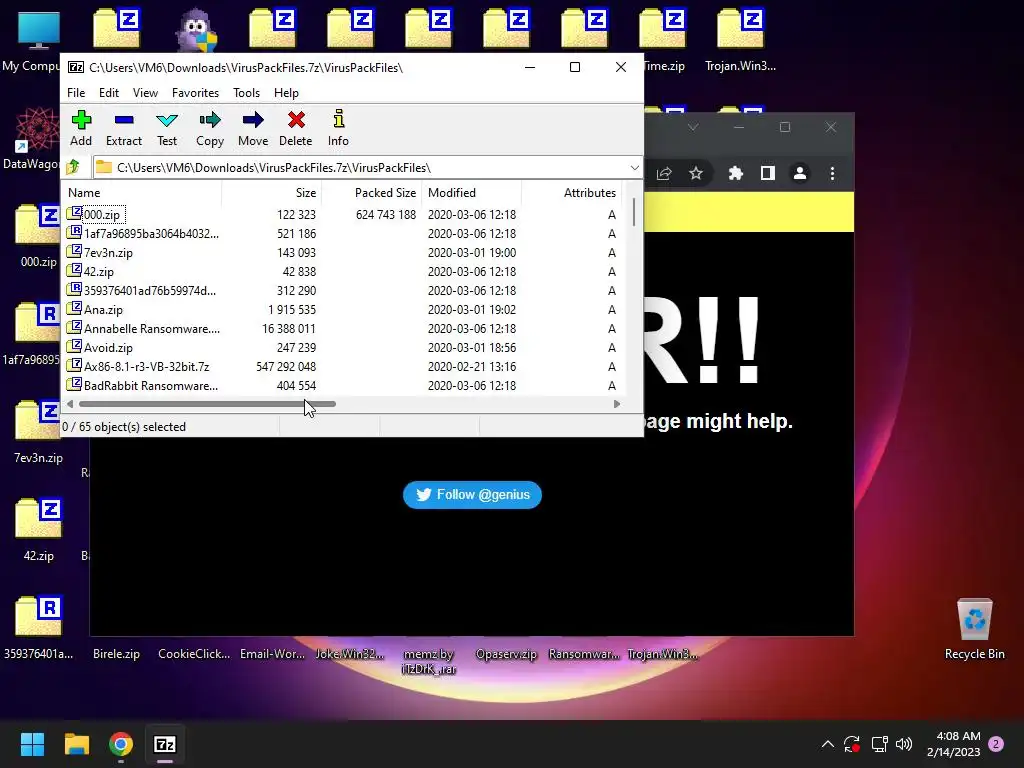Switch to Chrome in the taskbar
This screenshot has width=1024, height=768.
tap(121, 744)
